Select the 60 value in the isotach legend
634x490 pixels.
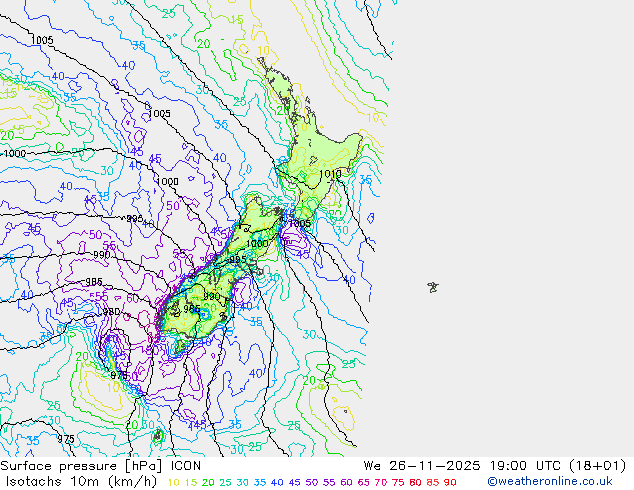point(347,482)
